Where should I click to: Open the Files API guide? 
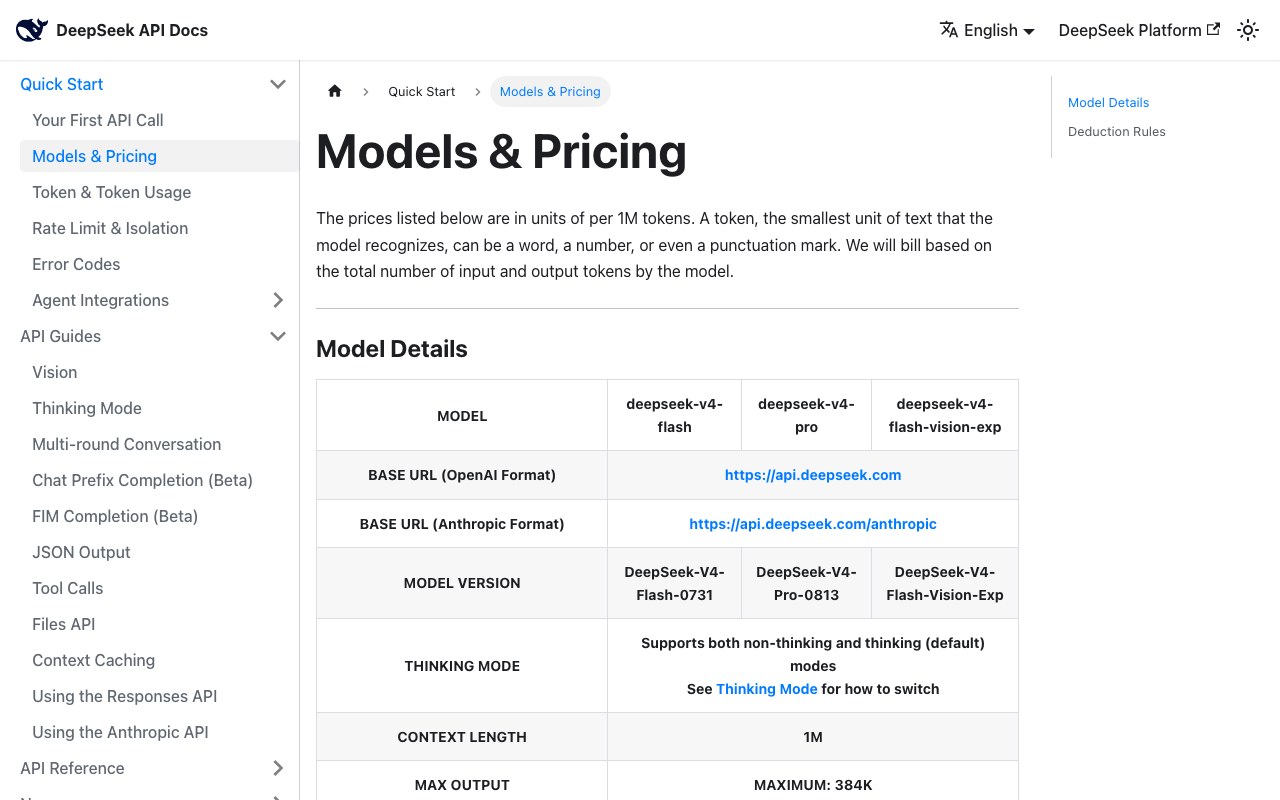tap(64, 624)
